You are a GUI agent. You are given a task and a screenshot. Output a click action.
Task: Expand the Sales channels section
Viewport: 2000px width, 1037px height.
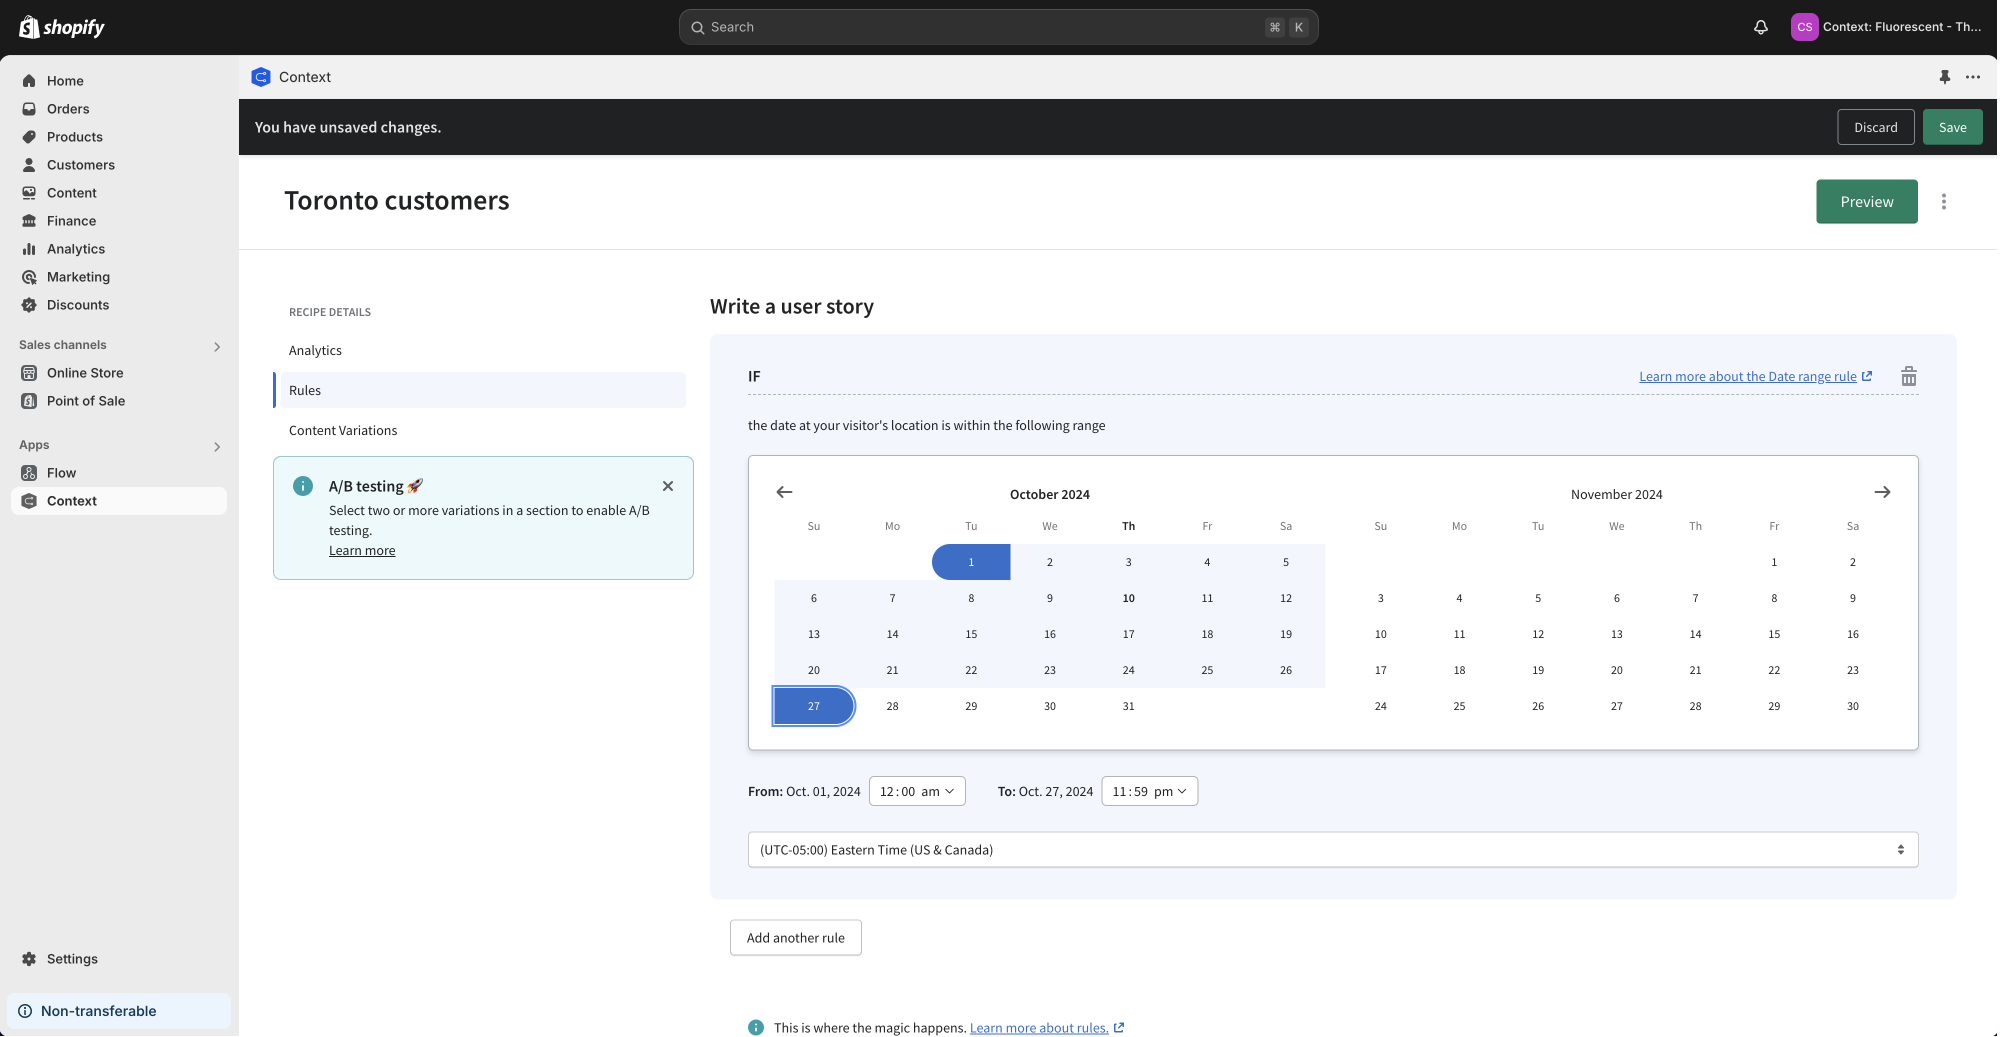217,346
